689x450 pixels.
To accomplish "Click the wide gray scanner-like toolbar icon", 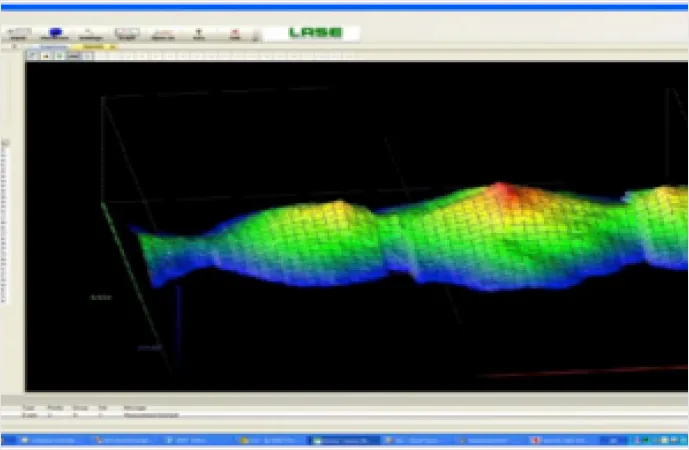I will pos(127,34).
